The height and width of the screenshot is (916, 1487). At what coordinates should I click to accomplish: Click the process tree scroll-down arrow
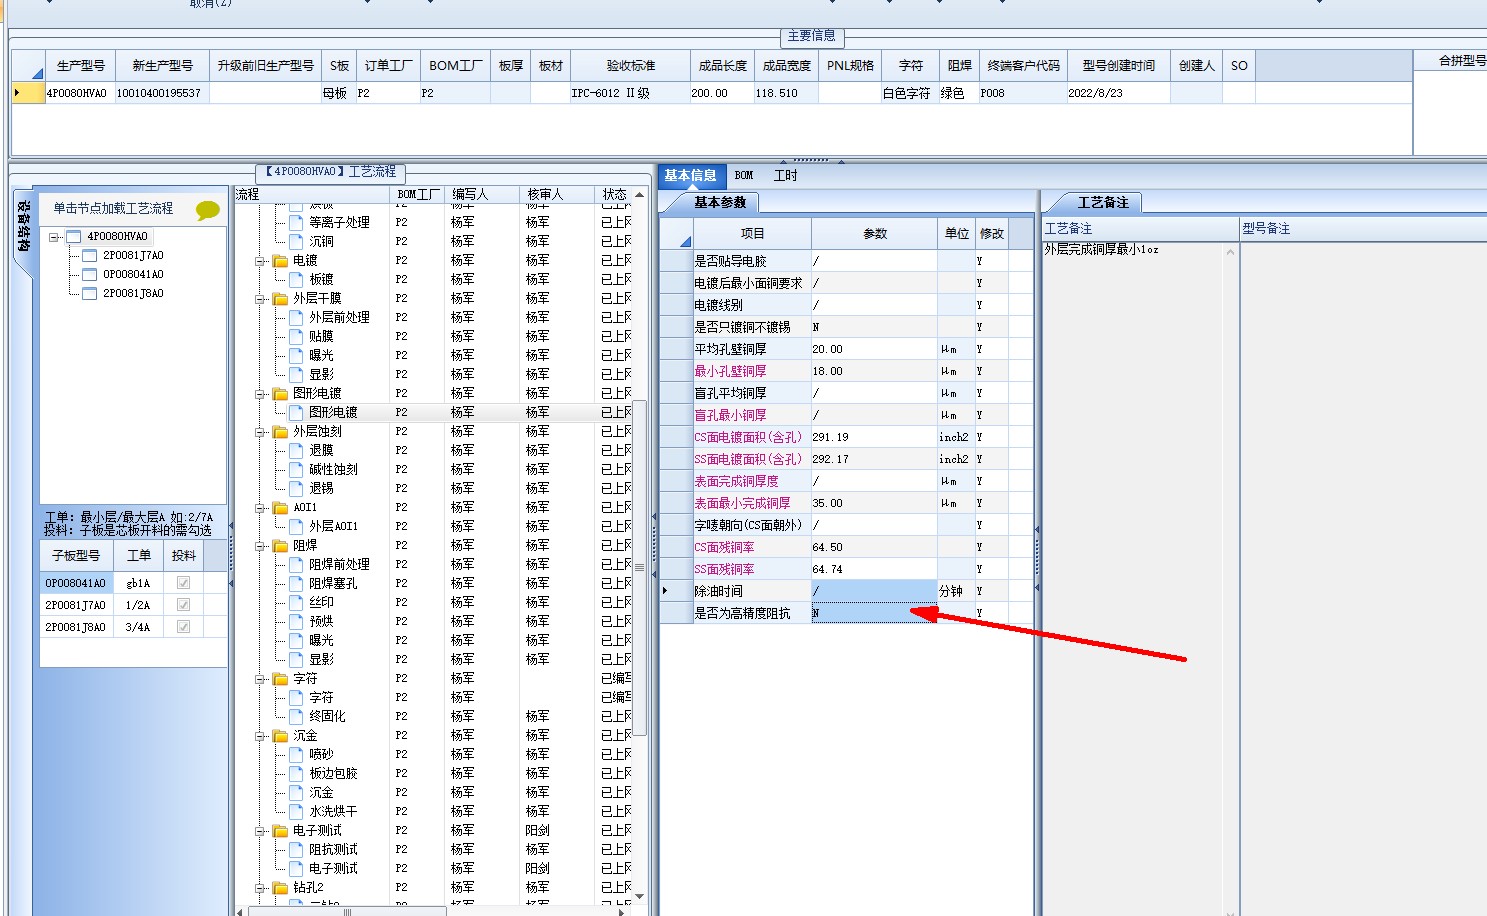pyautogui.click(x=640, y=896)
